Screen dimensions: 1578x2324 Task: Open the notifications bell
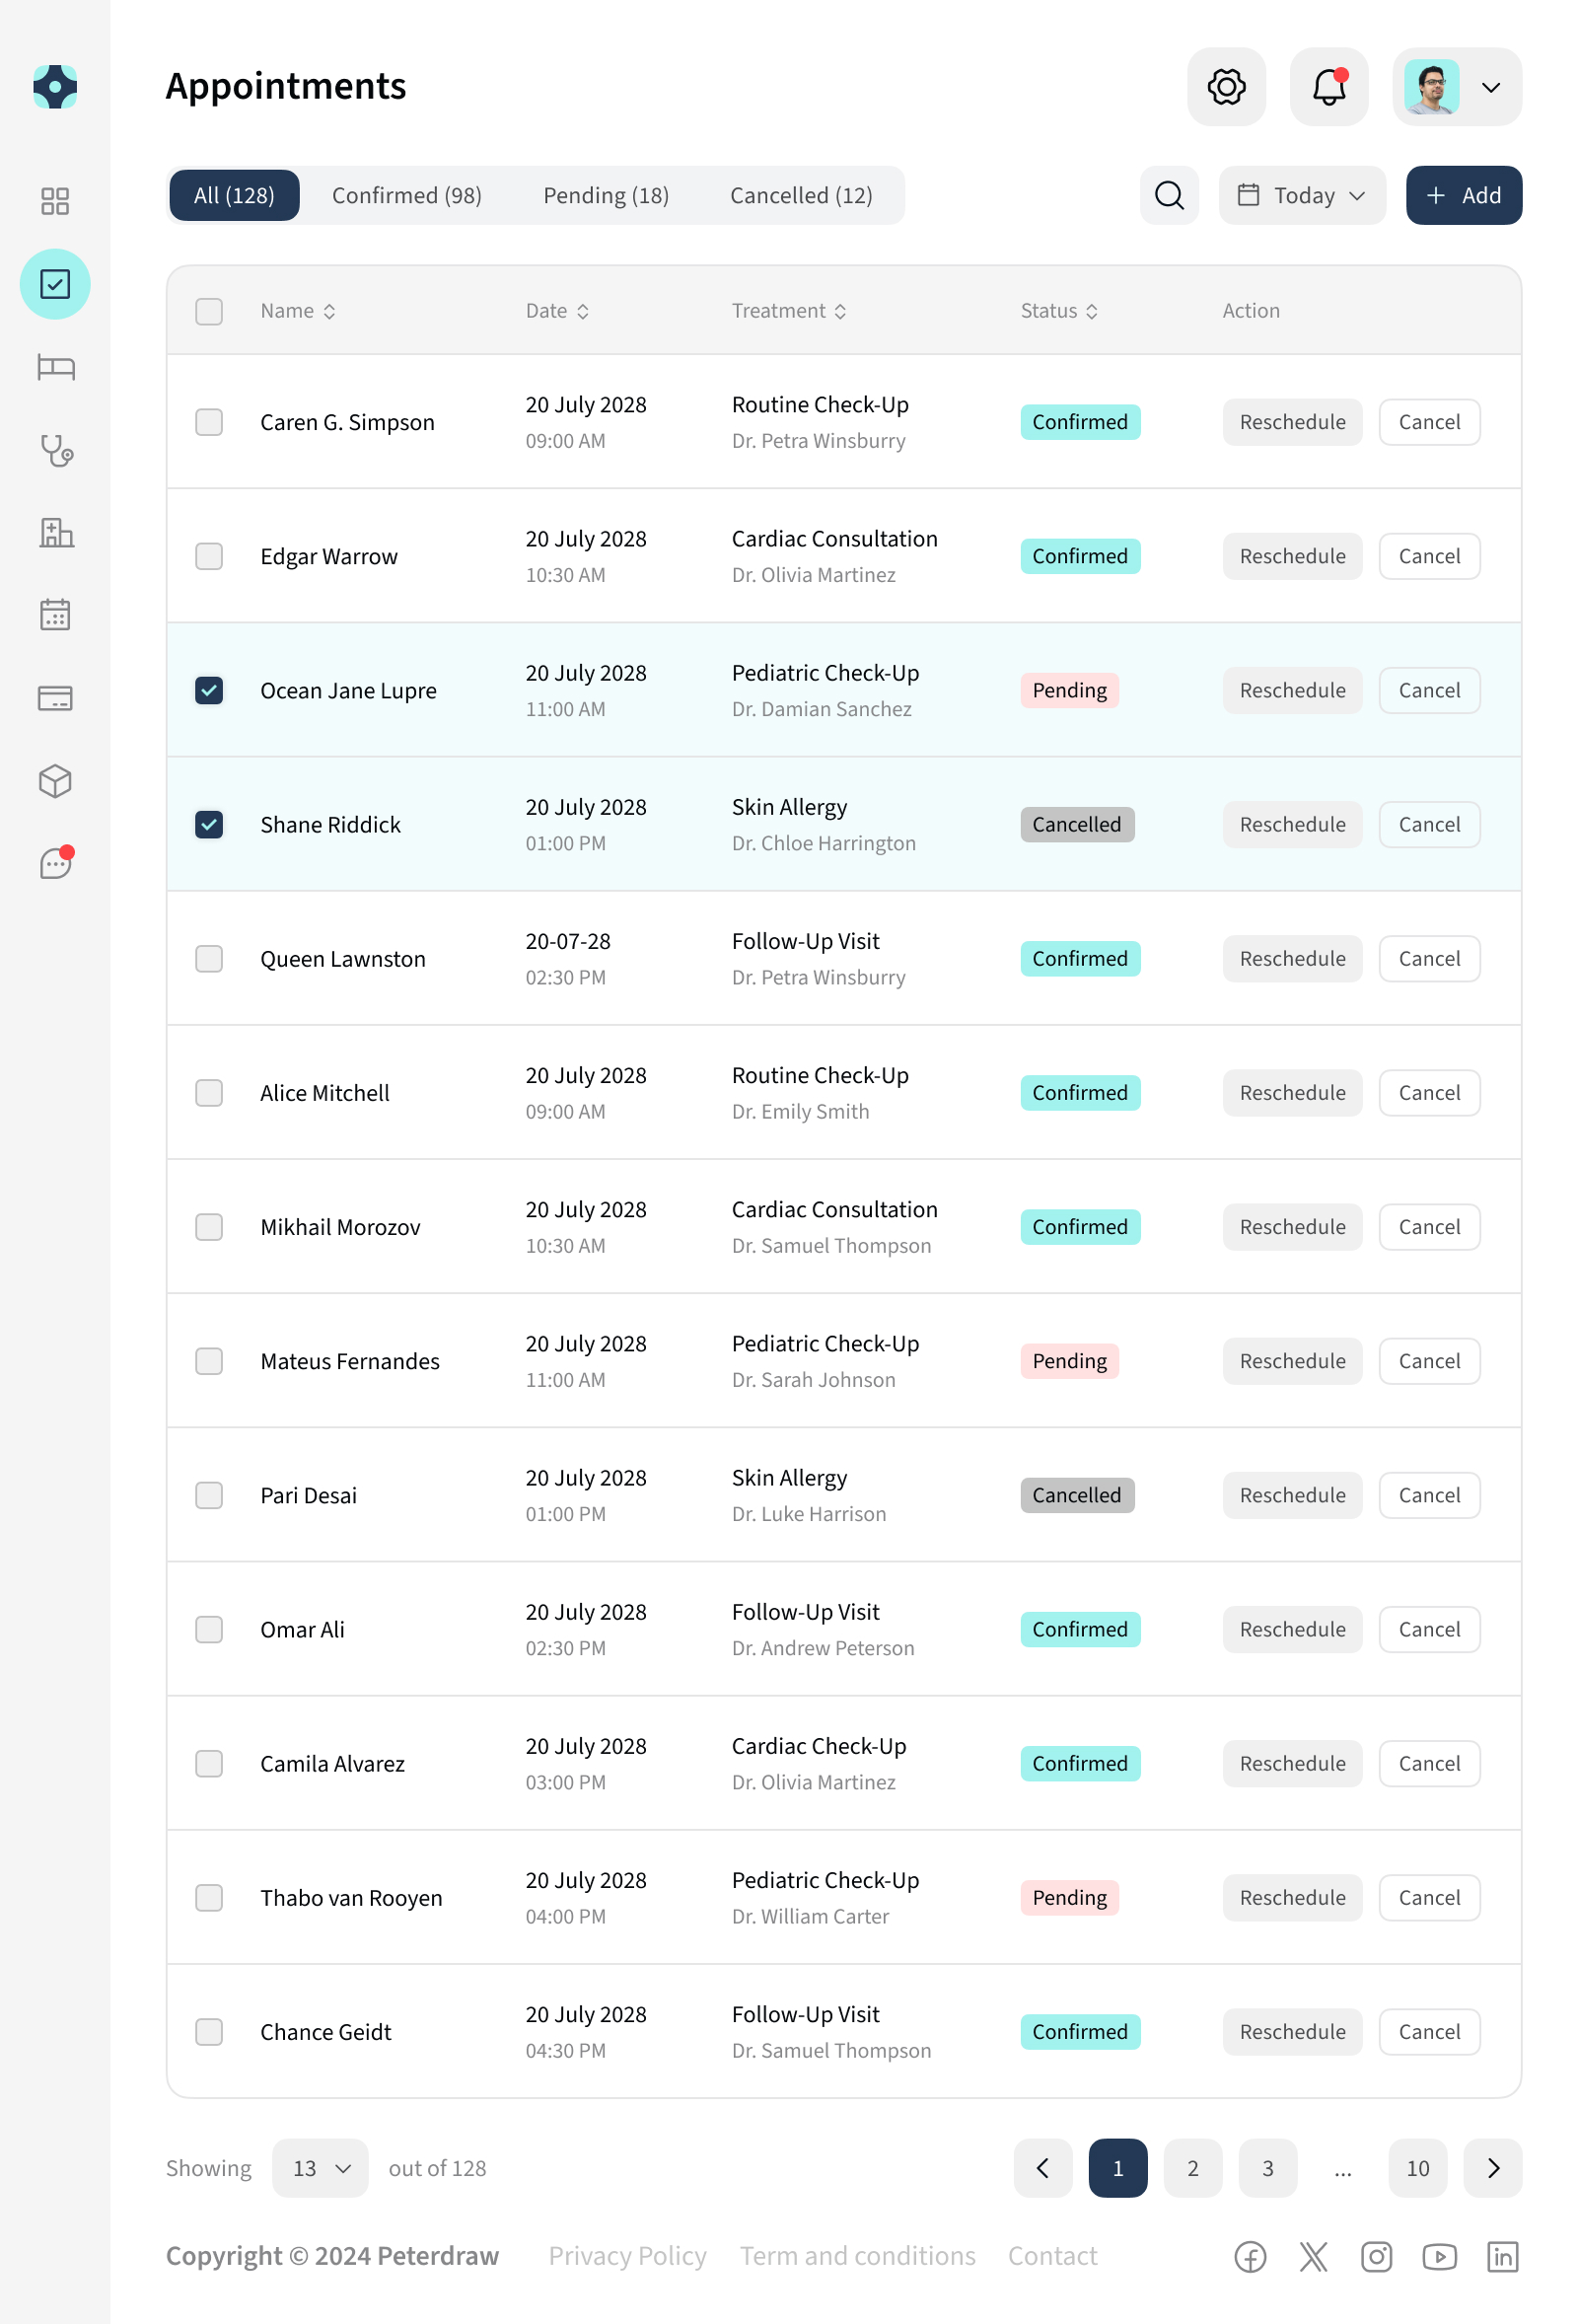coord(1328,87)
